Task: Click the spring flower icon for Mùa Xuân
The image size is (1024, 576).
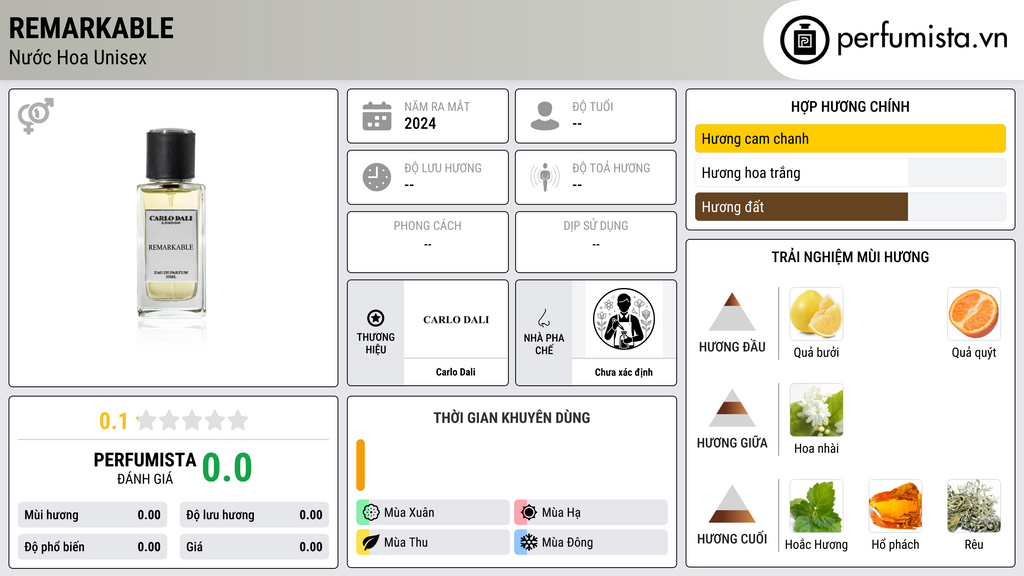Action: coord(371,513)
